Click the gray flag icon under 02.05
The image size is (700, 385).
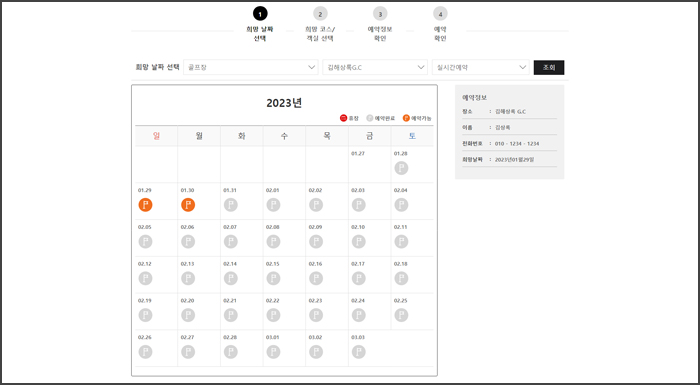(x=145, y=242)
